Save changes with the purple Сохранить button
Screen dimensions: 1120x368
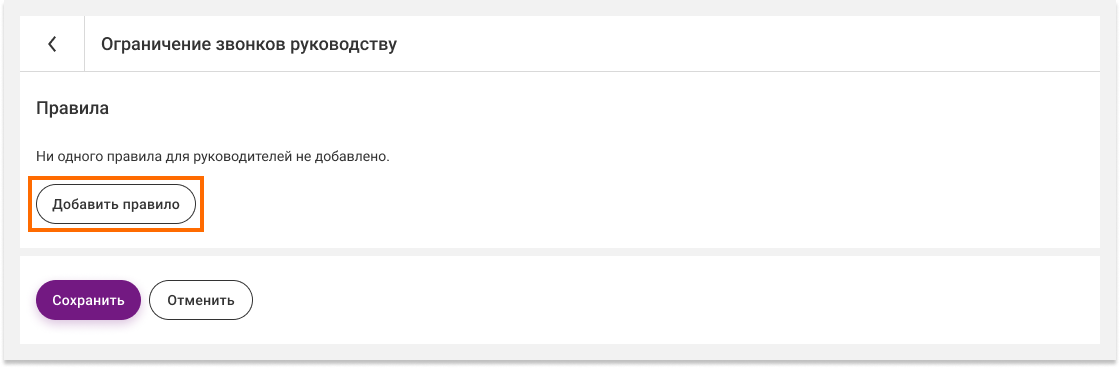point(89,300)
